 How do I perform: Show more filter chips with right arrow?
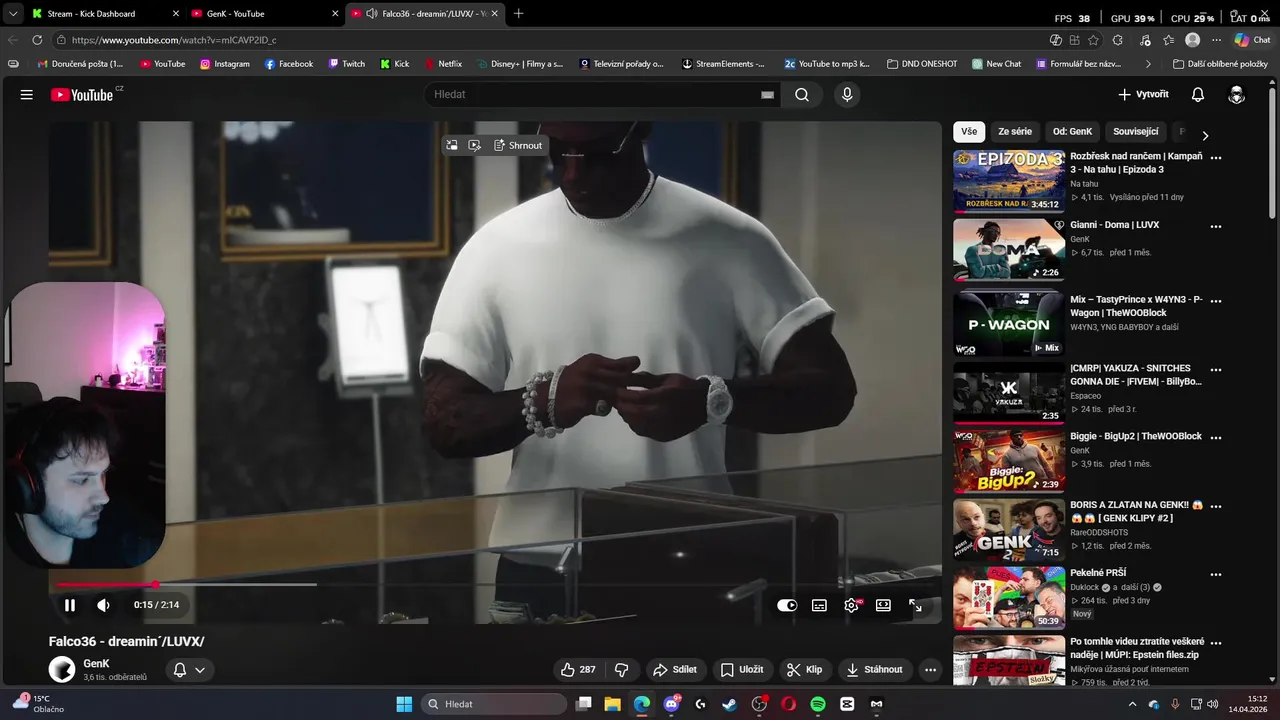click(1205, 135)
